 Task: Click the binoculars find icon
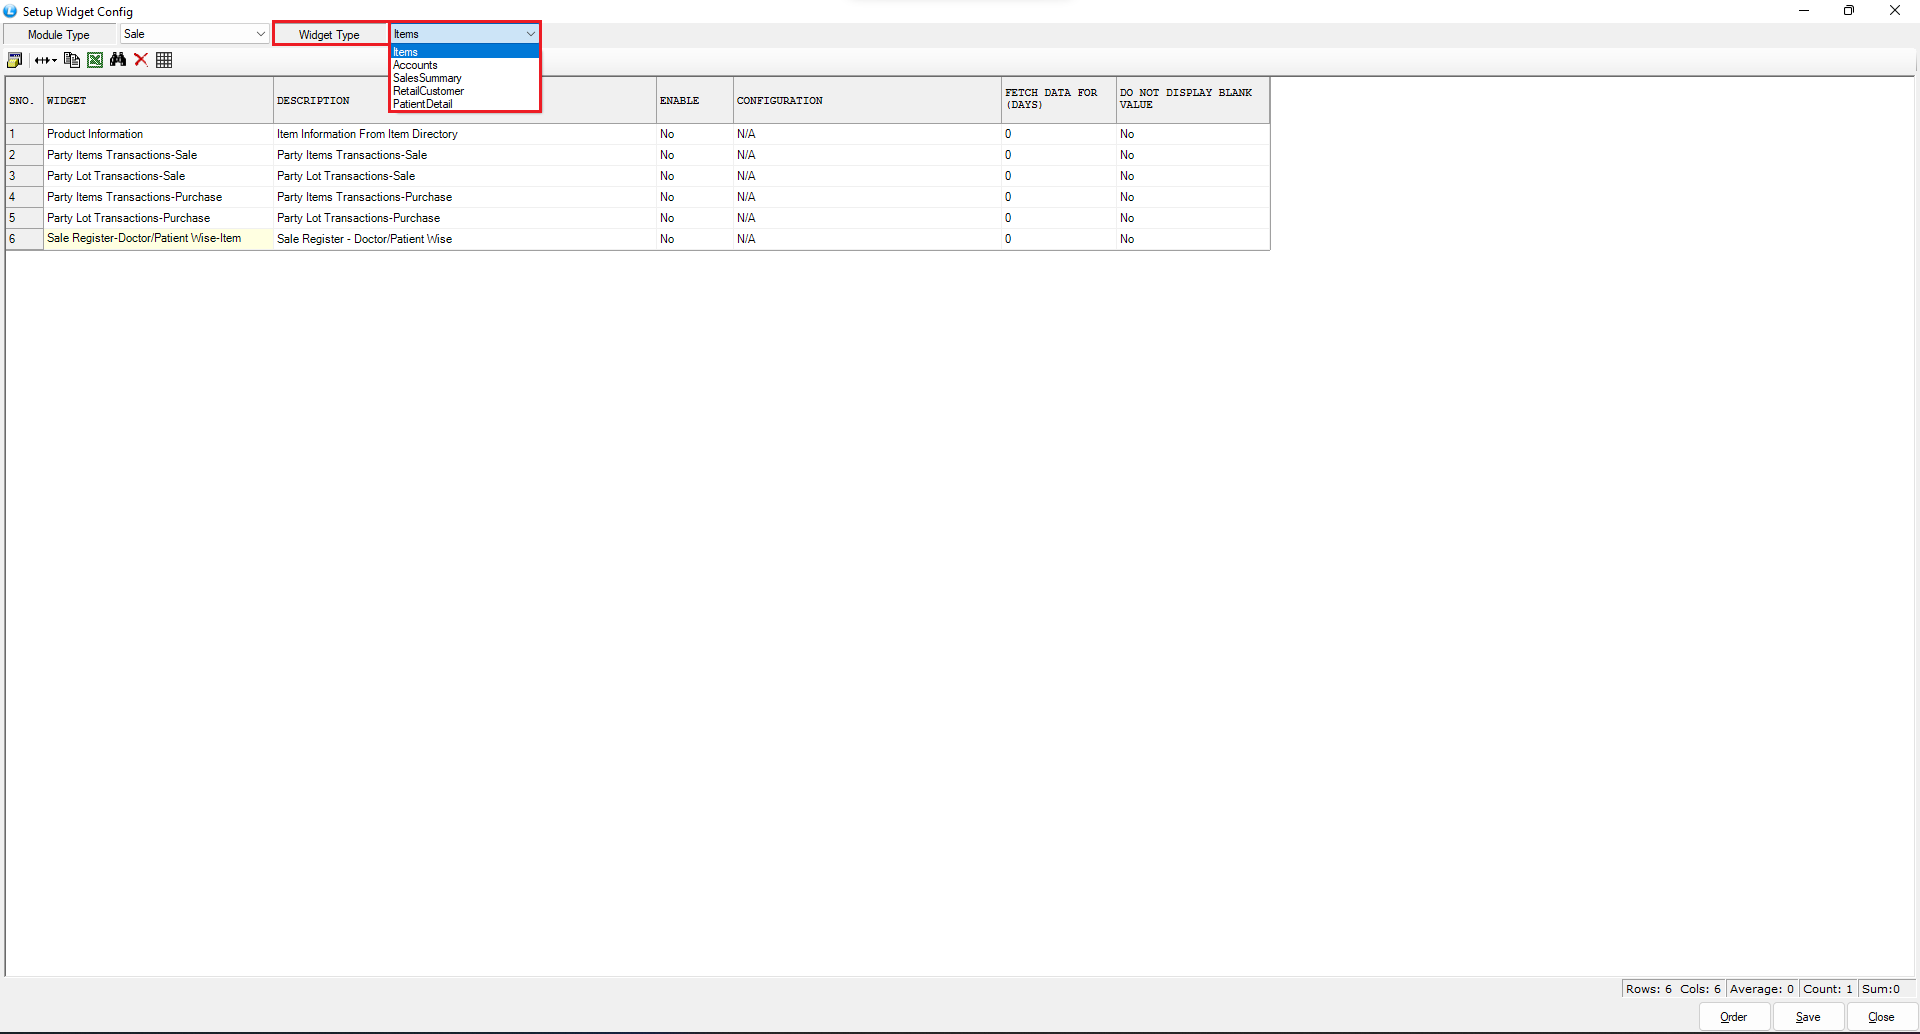click(118, 60)
